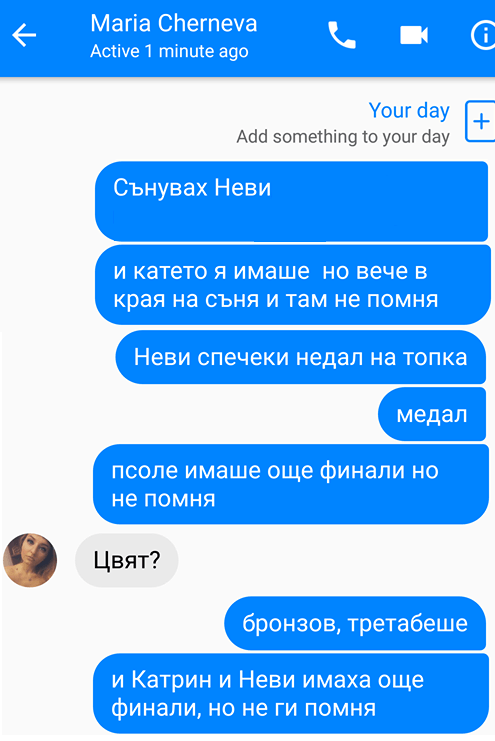495x741 pixels.
Task: Open conversation info via the info icon
Action: click(483, 35)
